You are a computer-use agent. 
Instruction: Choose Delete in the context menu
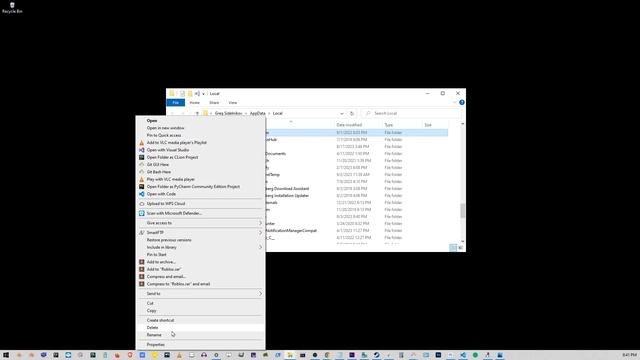click(x=200, y=327)
